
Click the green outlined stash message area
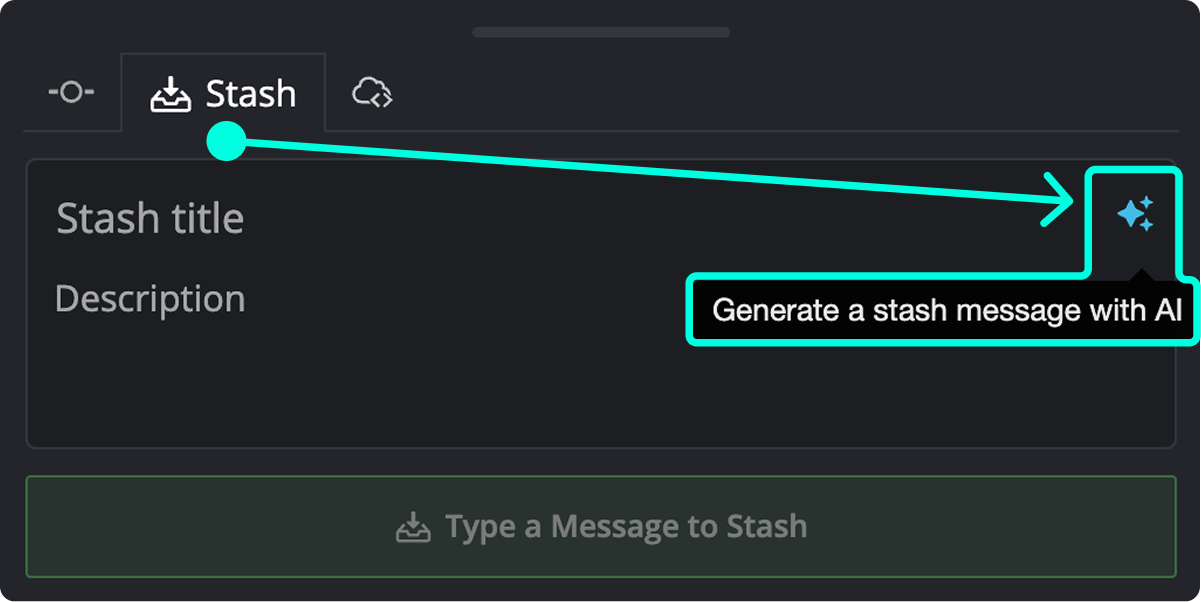(600, 525)
